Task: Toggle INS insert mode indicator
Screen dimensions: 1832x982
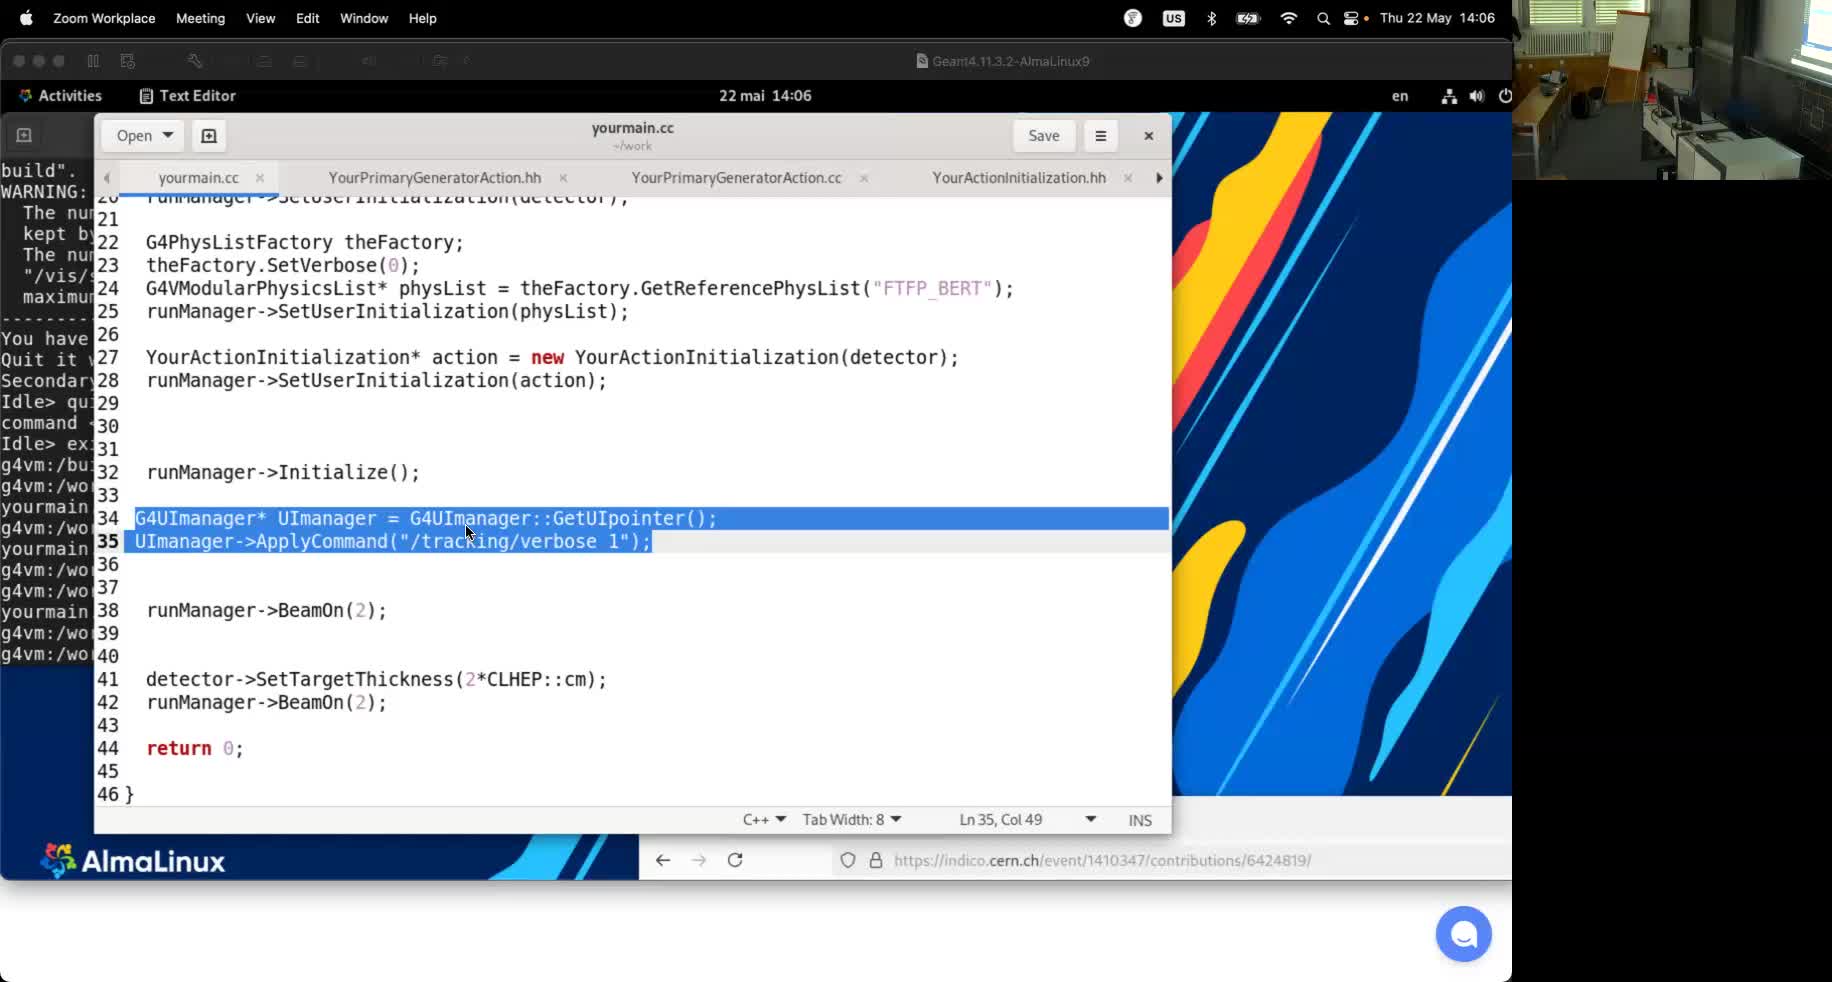Action: [1139, 819]
